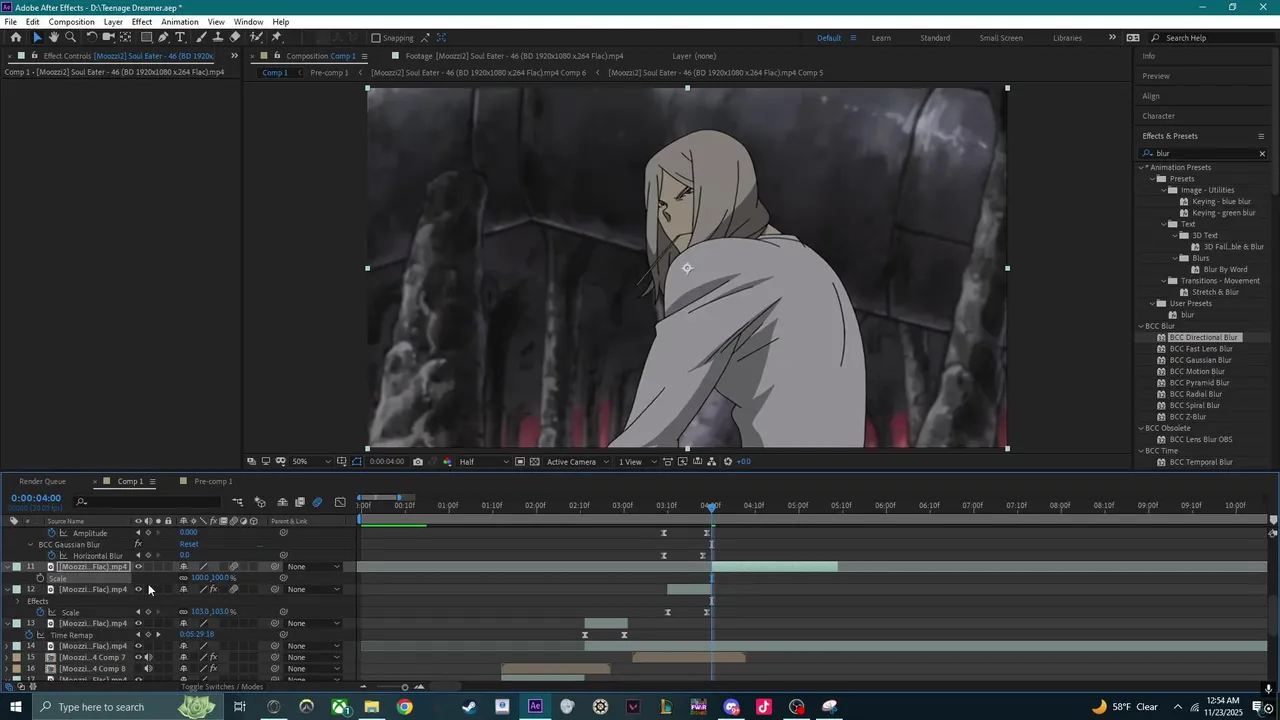Screen dimensions: 1280x720
Task: Expand the Effects group on layer 12
Action: 18,601
